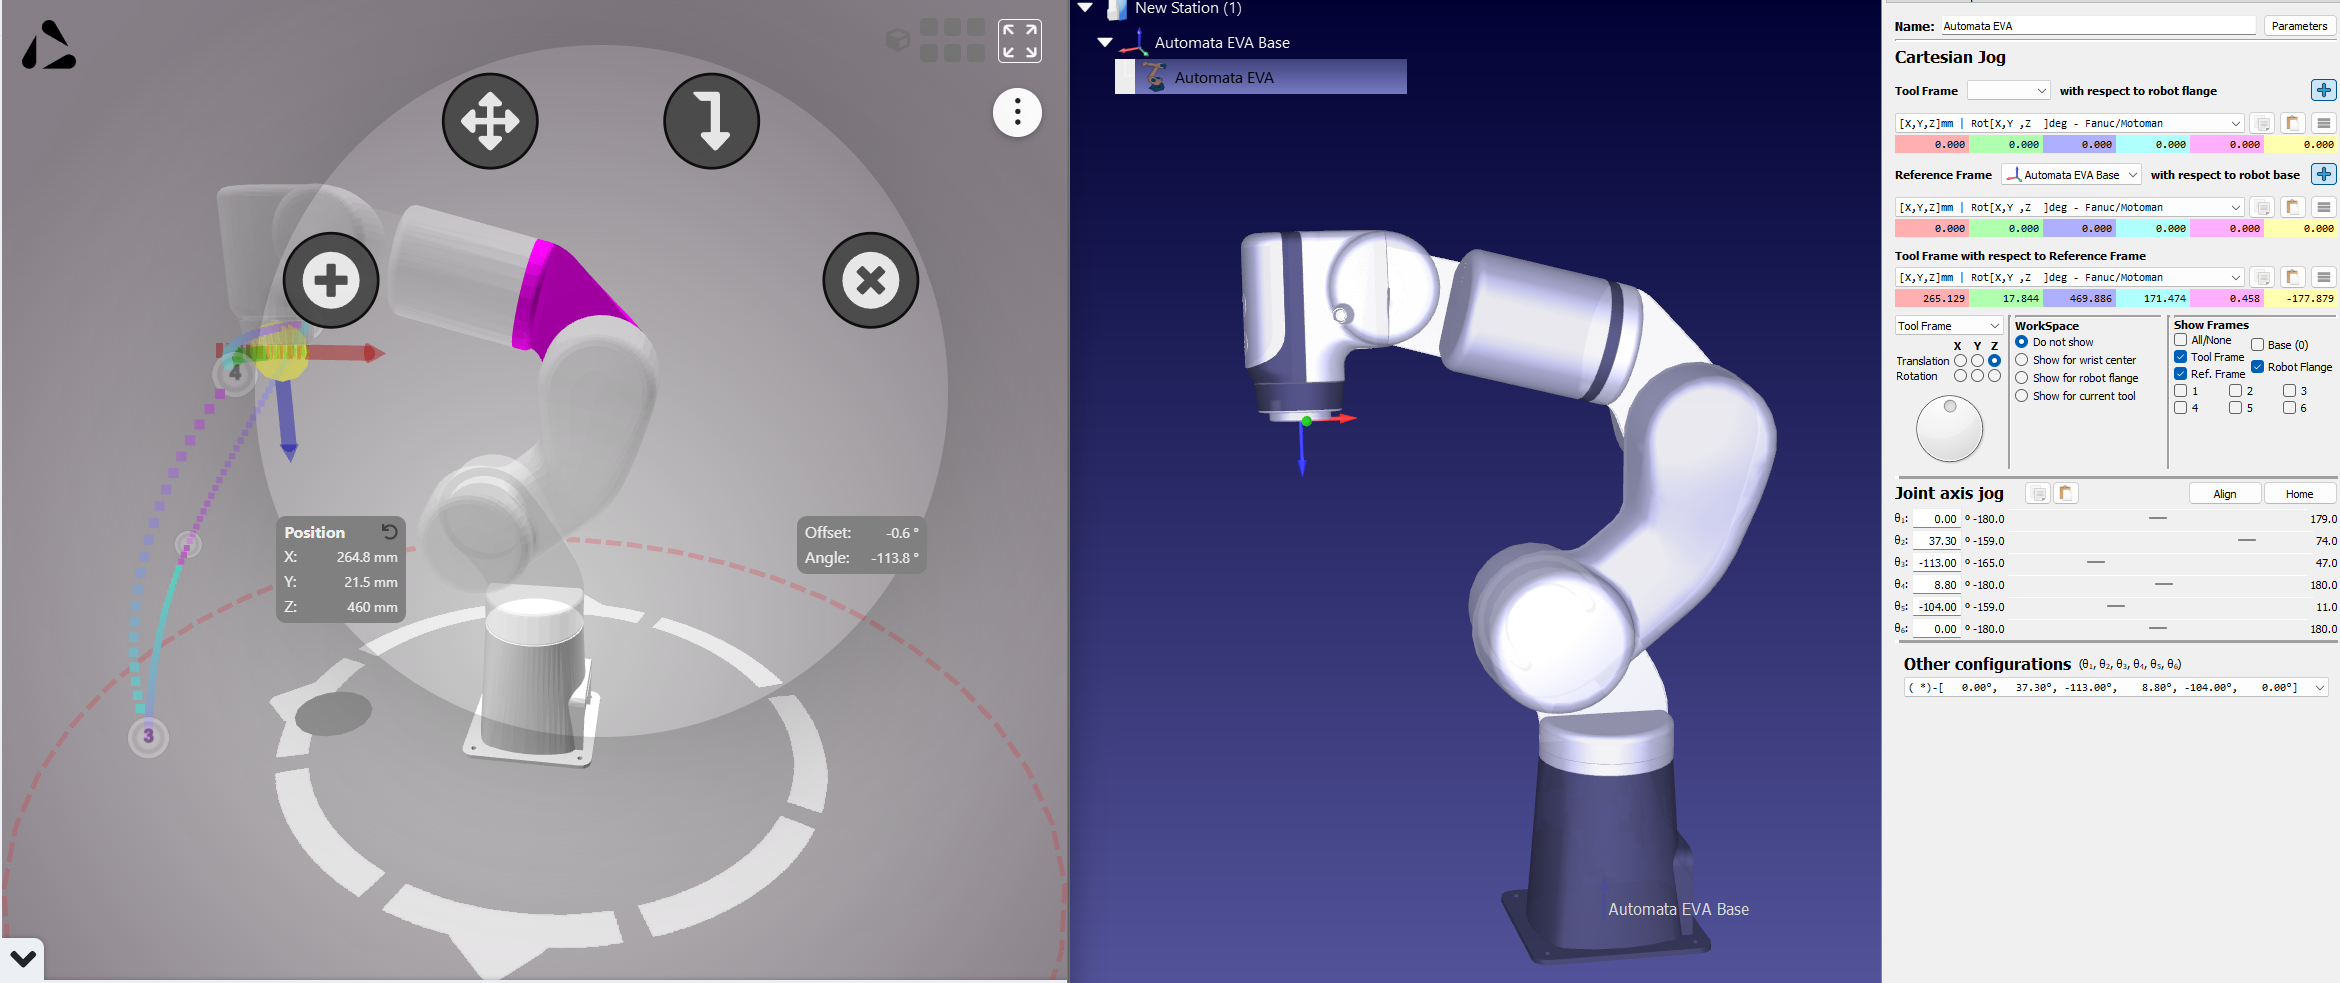Viewport: 2340px width, 983px height.
Task: Open the jog Tool Frame selector above Translation
Action: tap(1948, 326)
